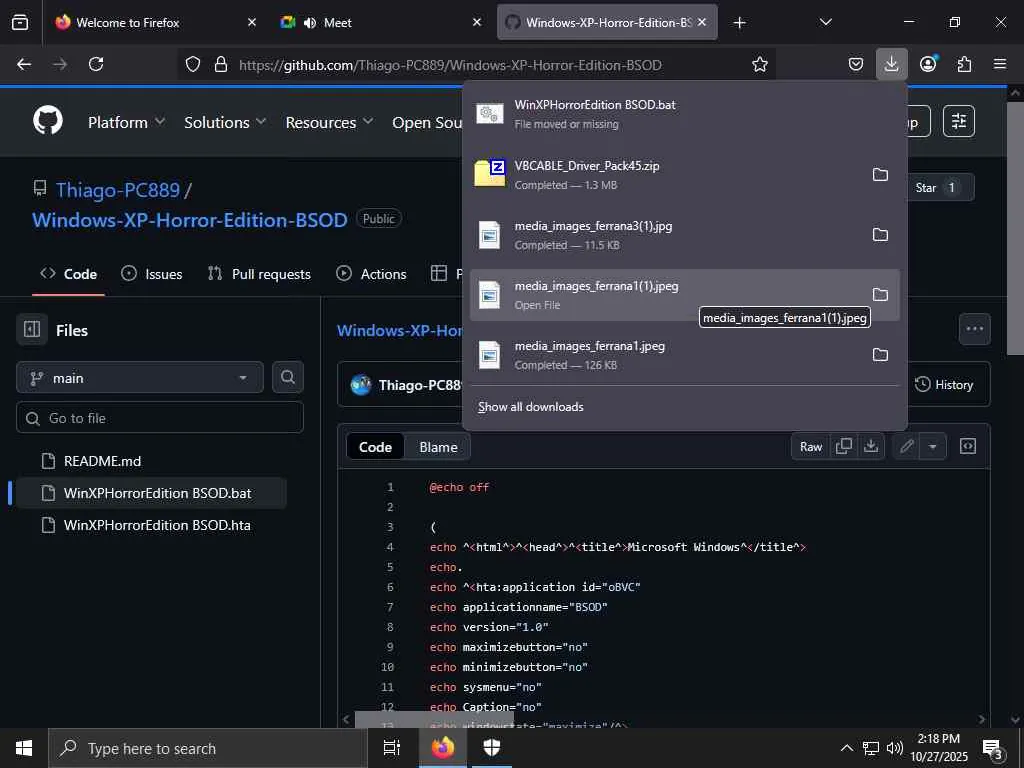Expand the Platform menu

pyautogui.click(x=126, y=122)
